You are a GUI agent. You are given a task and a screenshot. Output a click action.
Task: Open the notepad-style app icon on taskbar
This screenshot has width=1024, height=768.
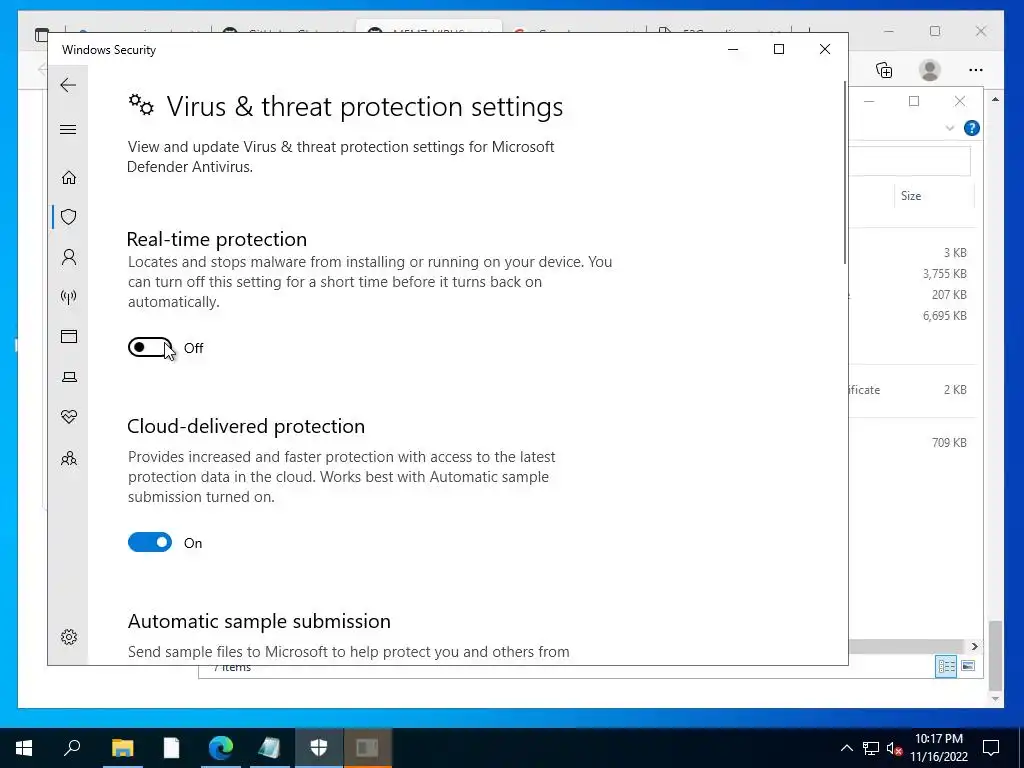269,748
